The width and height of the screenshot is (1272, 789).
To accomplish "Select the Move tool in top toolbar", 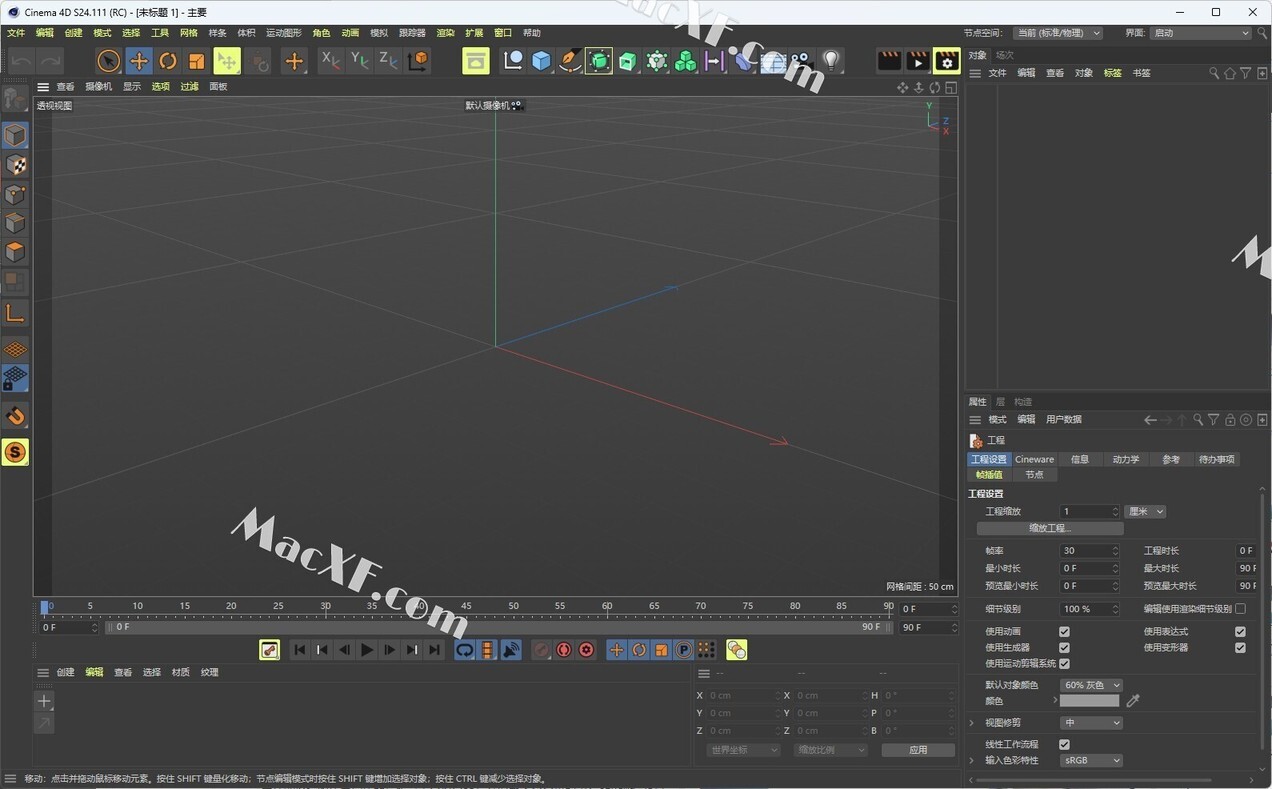I will click(139, 61).
